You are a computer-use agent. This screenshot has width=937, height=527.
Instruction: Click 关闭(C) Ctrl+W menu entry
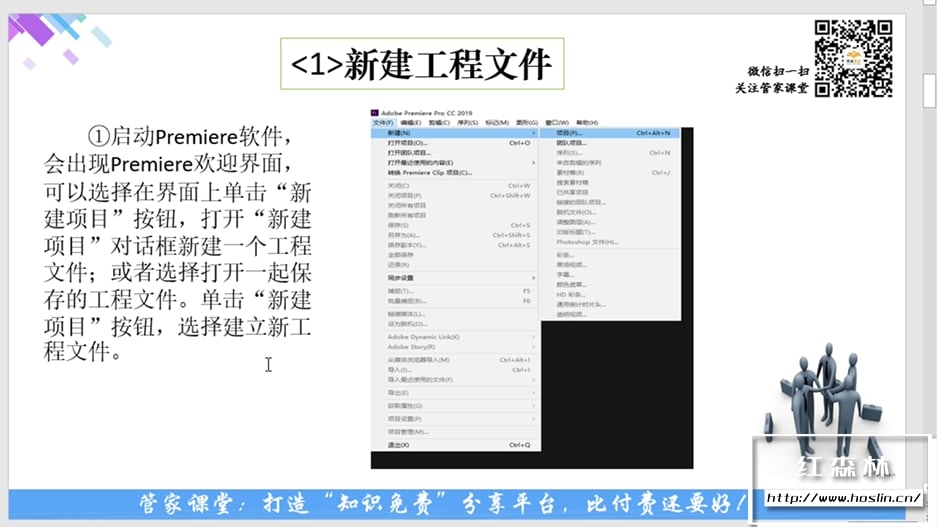point(456,186)
